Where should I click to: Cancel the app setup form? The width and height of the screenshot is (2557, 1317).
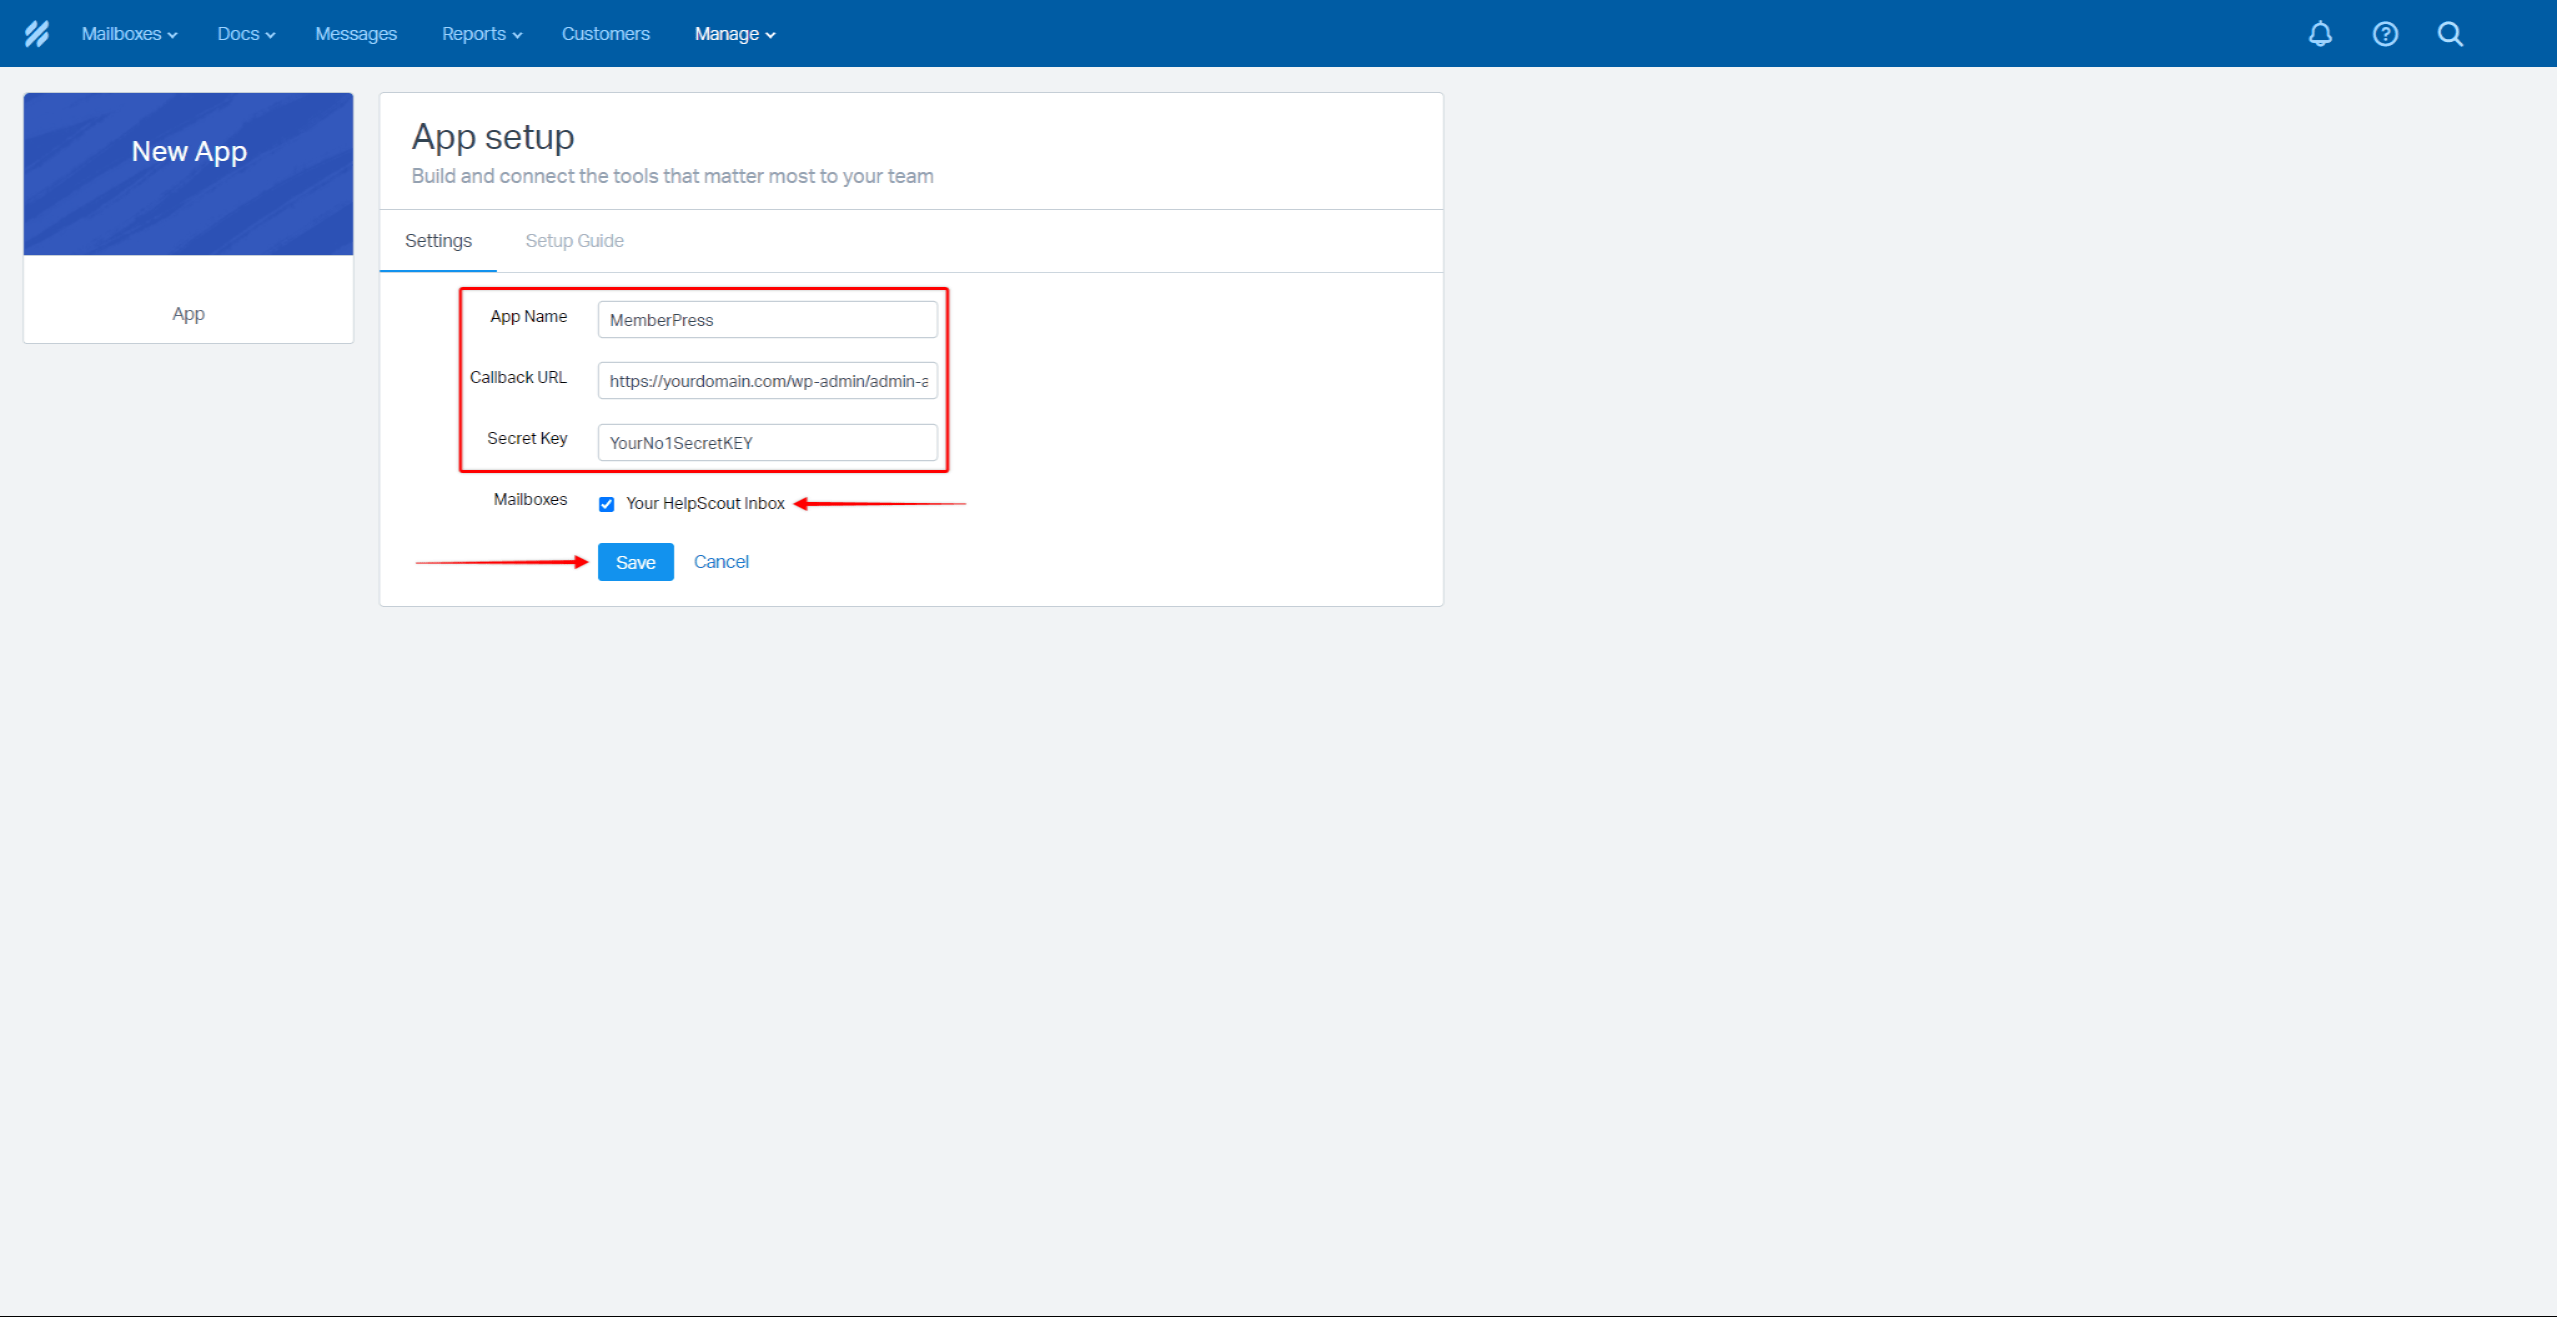[717, 561]
